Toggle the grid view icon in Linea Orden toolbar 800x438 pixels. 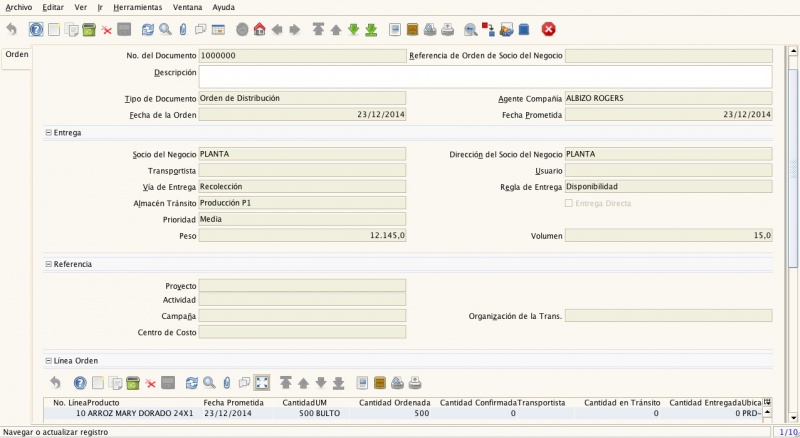(x=261, y=382)
